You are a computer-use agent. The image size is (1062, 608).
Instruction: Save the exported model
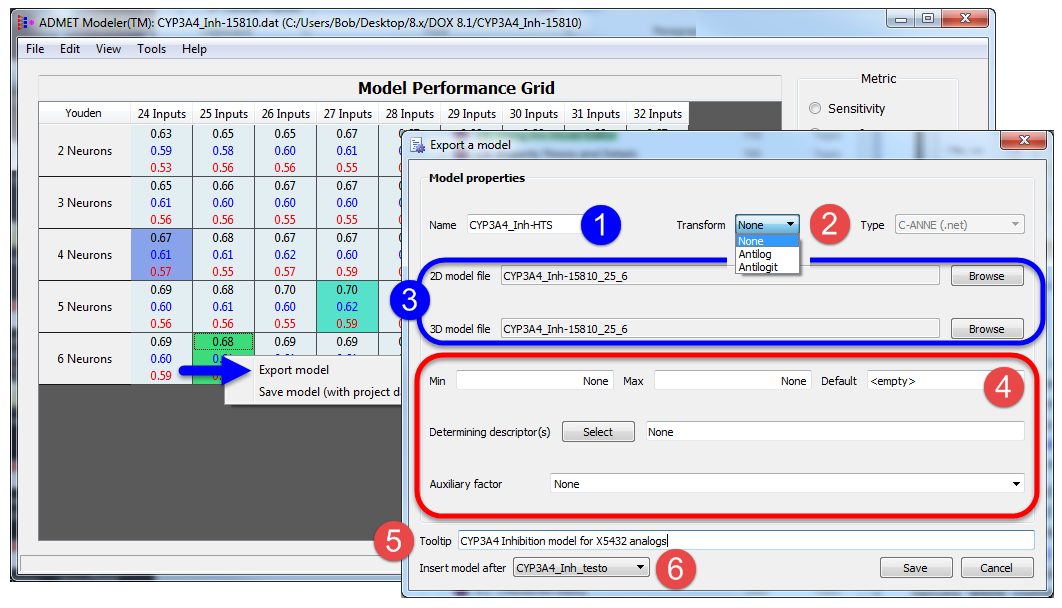[x=915, y=568]
